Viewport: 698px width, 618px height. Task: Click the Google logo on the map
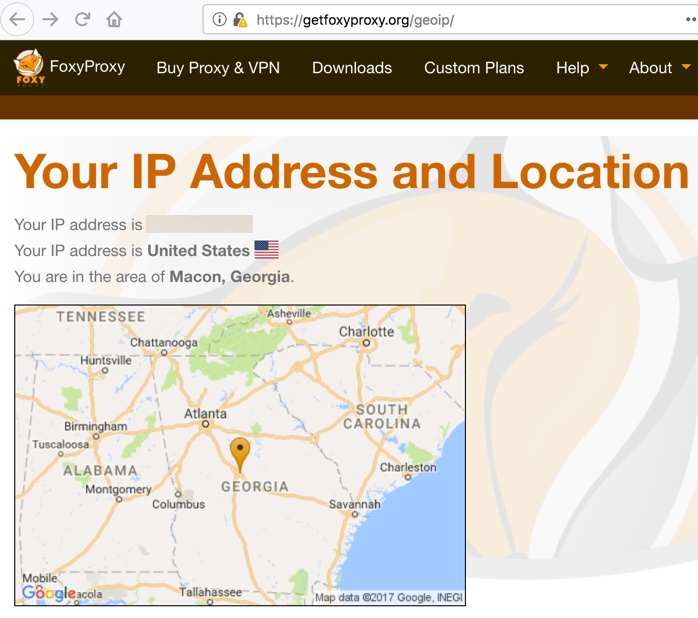point(49,593)
